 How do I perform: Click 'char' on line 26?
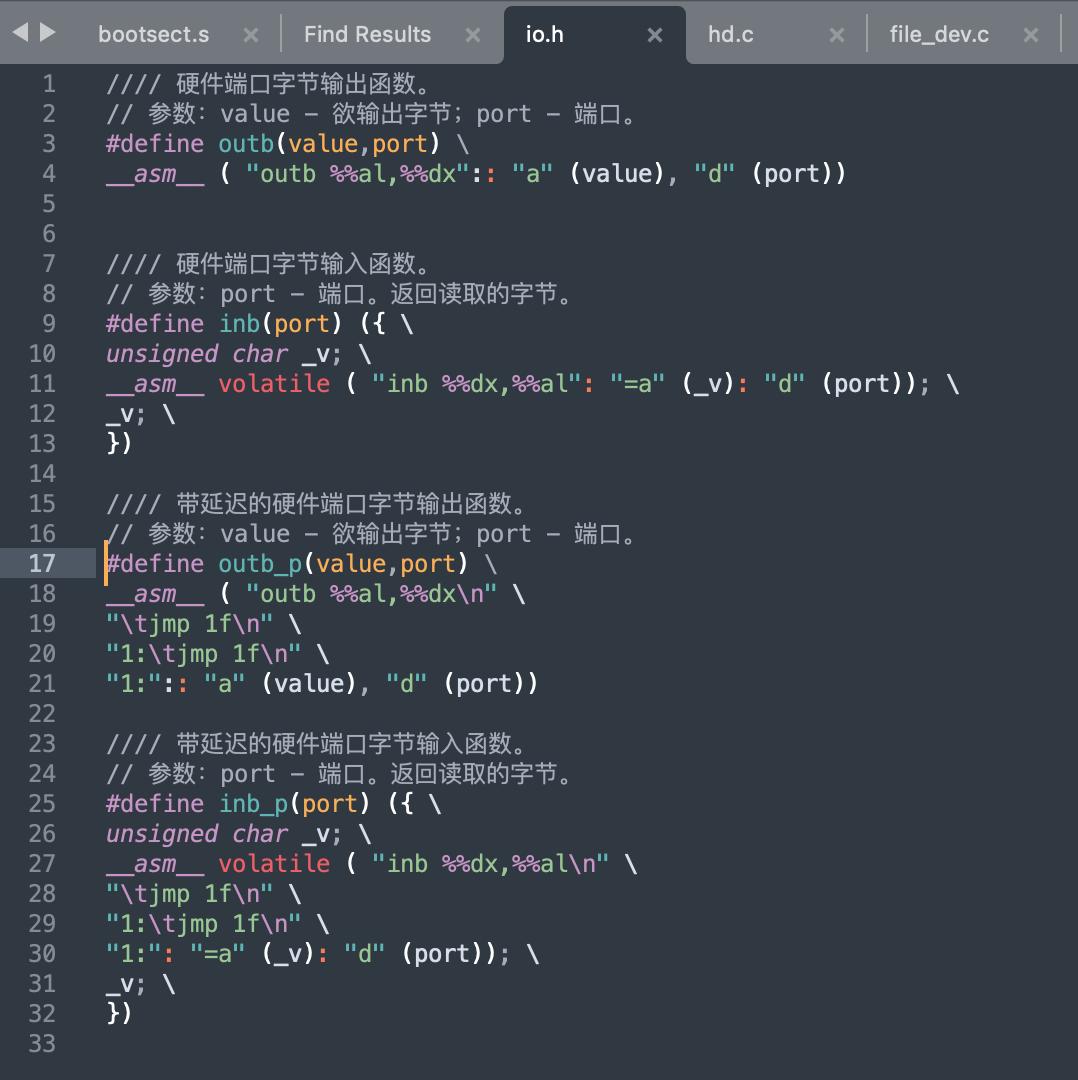(260, 834)
